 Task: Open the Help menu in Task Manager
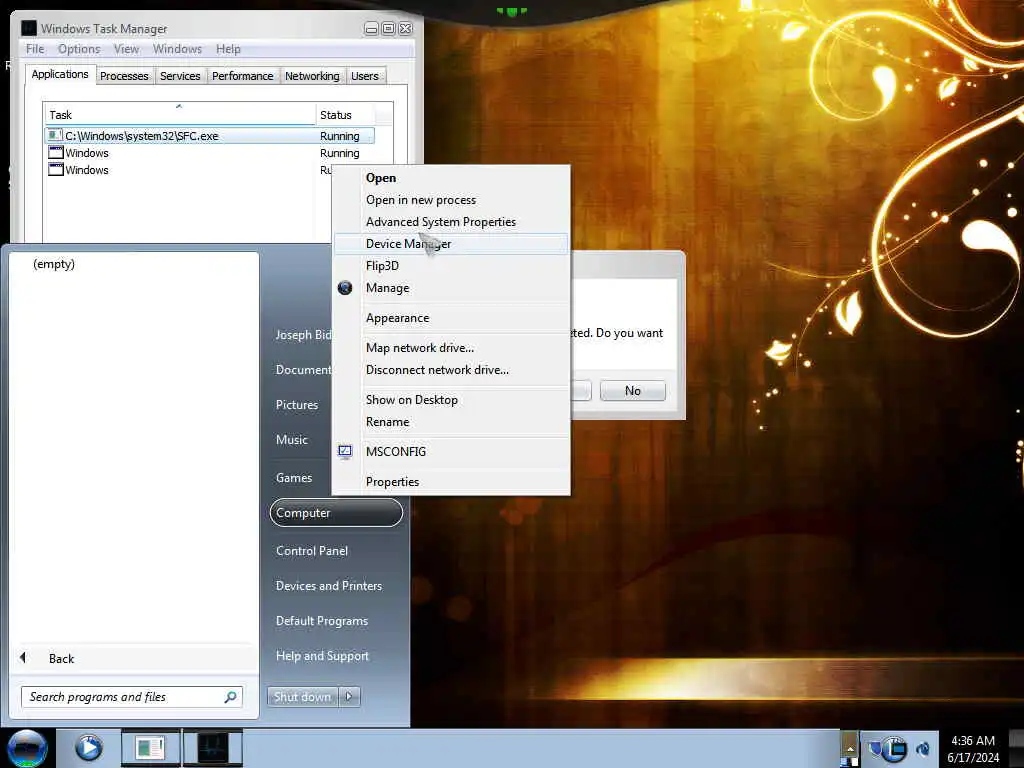tap(228, 49)
